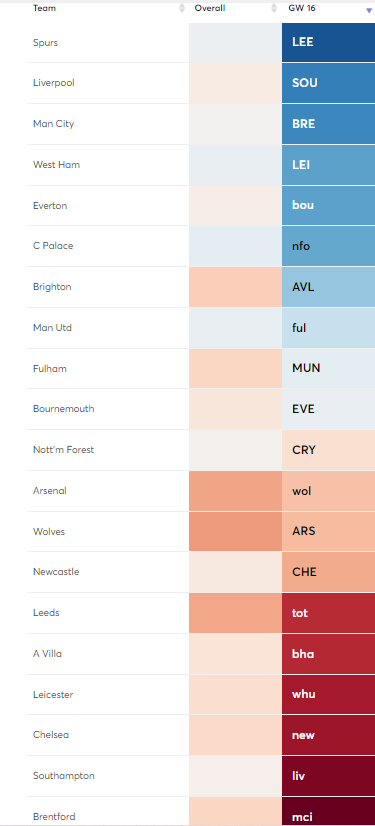
Task: Click the Team column header
Action: pos(44,8)
